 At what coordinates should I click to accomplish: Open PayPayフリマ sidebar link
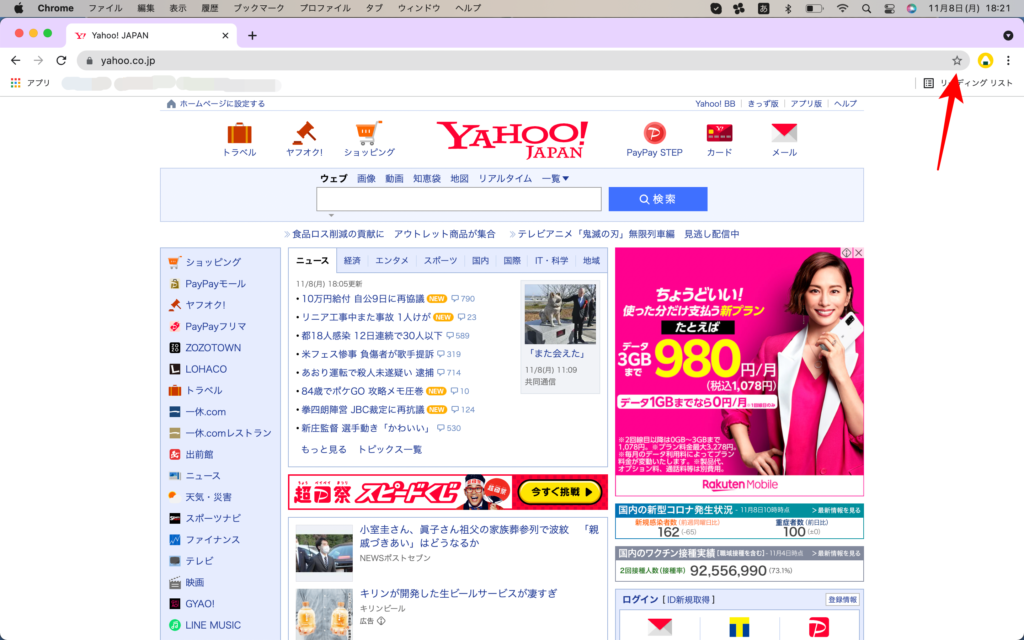215,327
